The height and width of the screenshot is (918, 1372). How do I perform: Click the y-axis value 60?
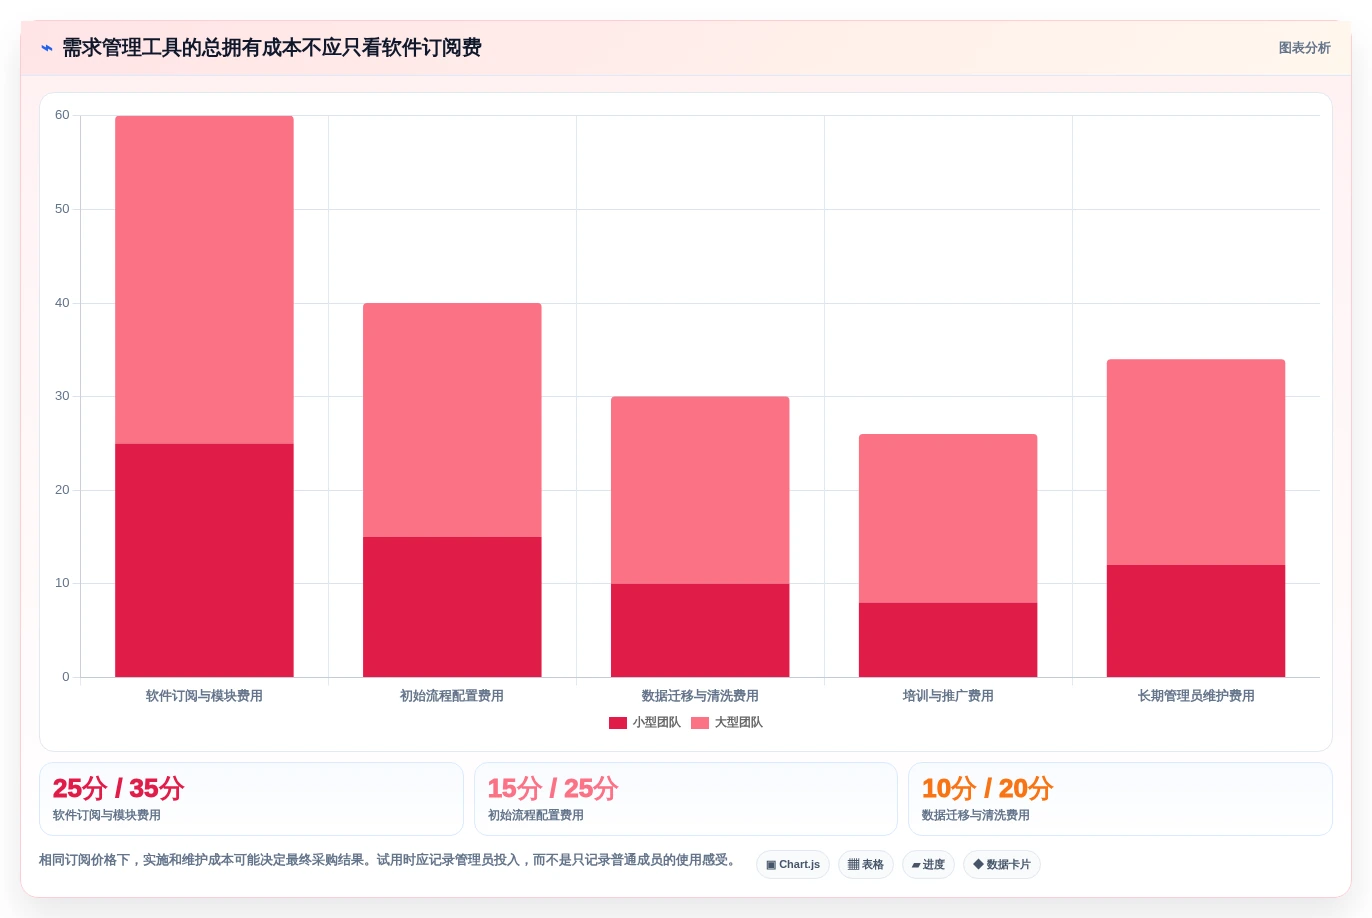tap(62, 115)
